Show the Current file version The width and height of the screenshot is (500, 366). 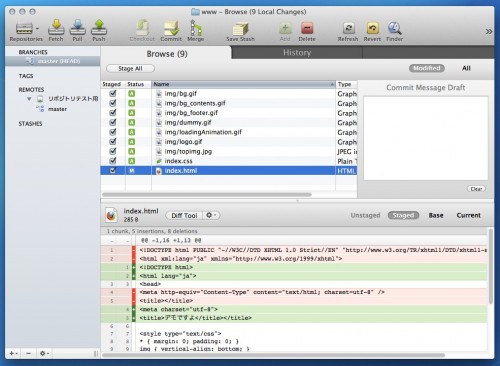click(x=469, y=215)
